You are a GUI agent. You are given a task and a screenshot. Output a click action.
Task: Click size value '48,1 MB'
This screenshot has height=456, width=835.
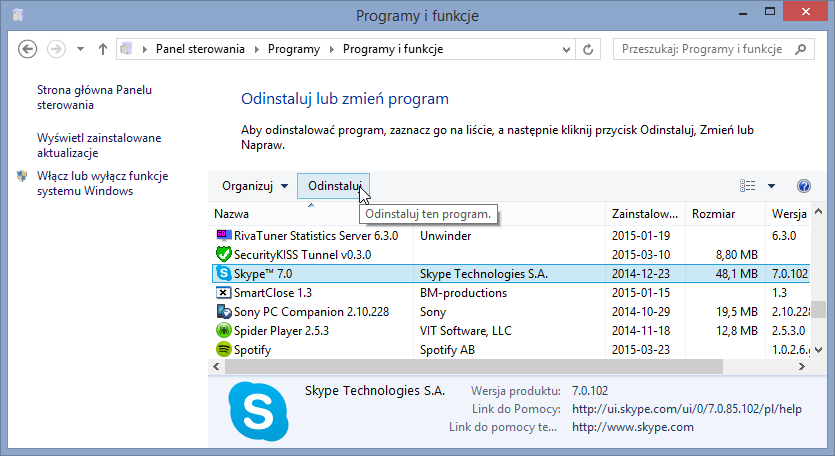tap(736, 274)
